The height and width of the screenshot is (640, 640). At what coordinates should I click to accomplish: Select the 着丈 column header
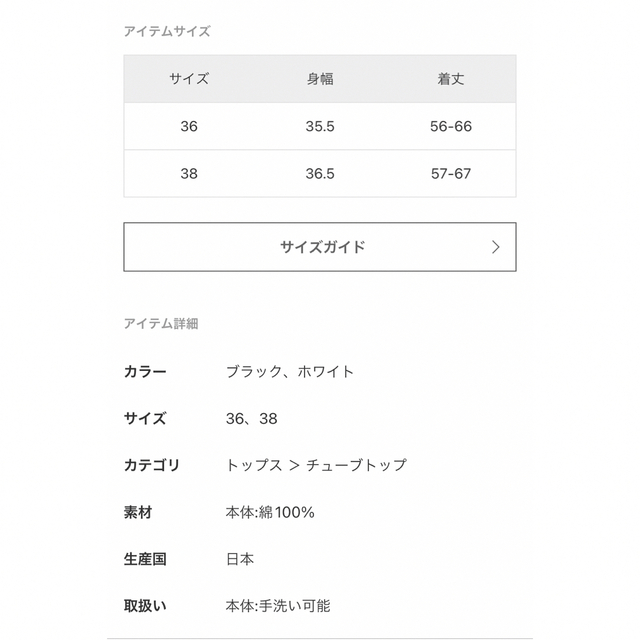(x=451, y=79)
